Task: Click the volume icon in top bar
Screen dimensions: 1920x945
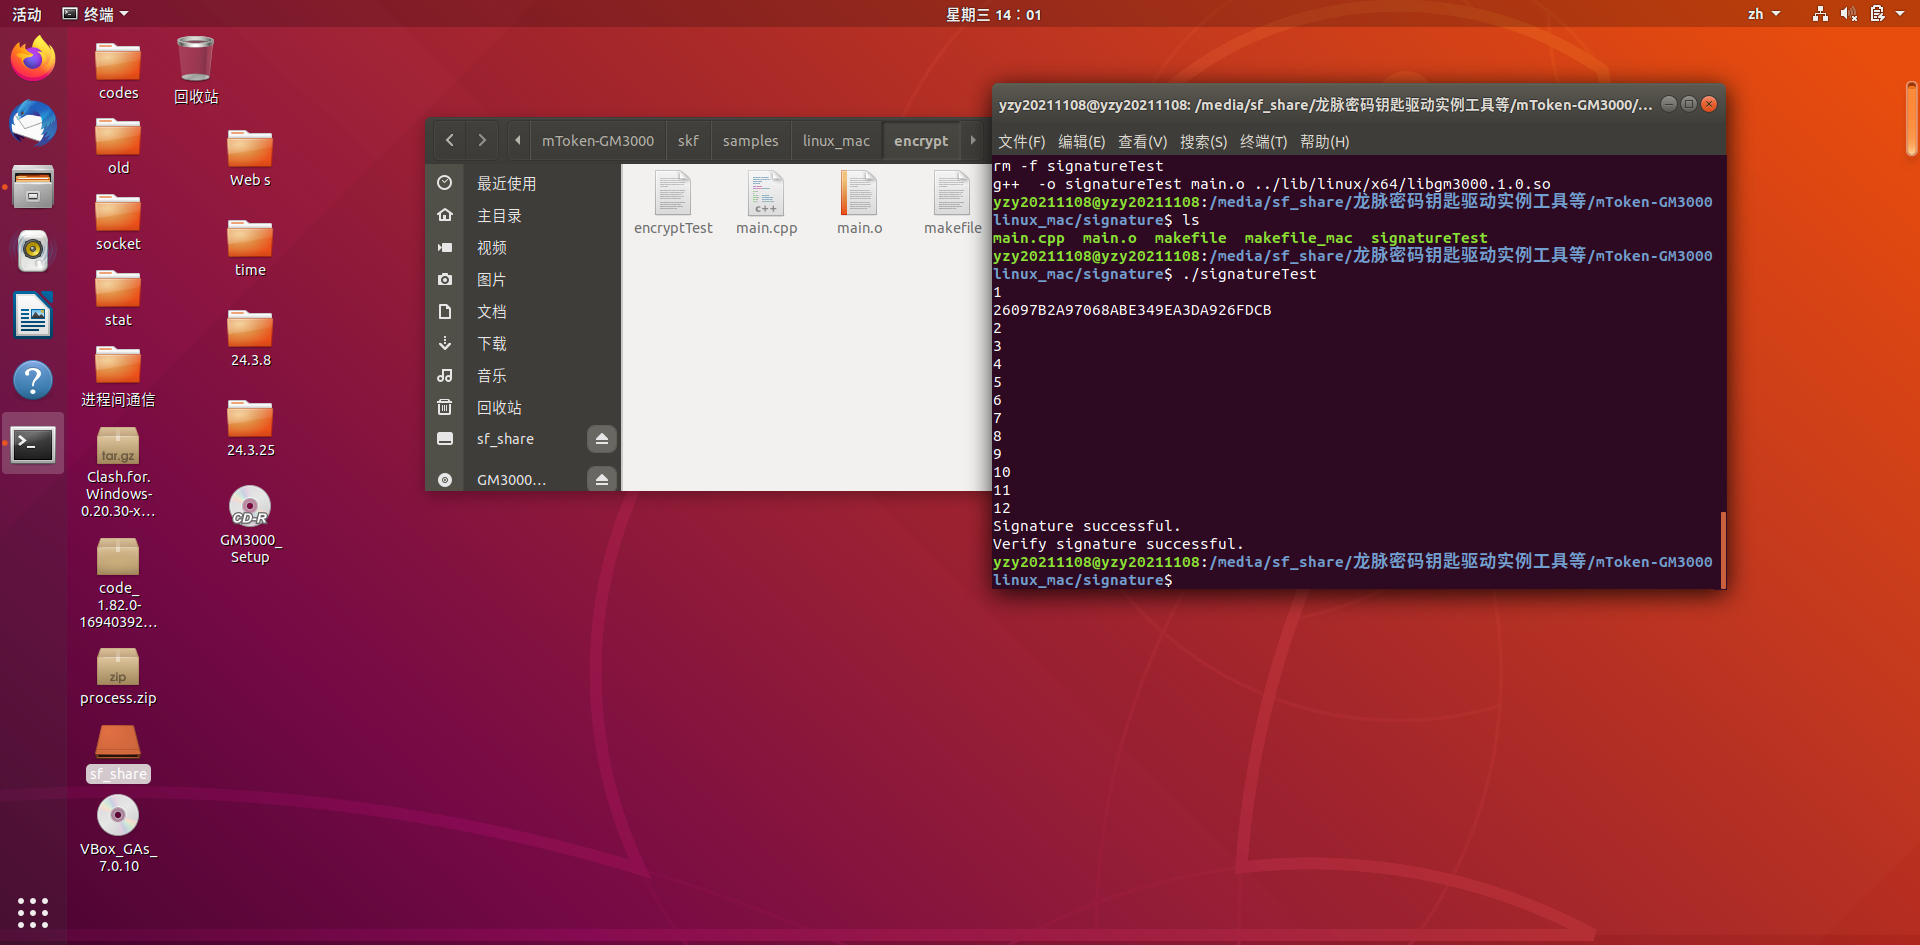Action: pos(1848,14)
